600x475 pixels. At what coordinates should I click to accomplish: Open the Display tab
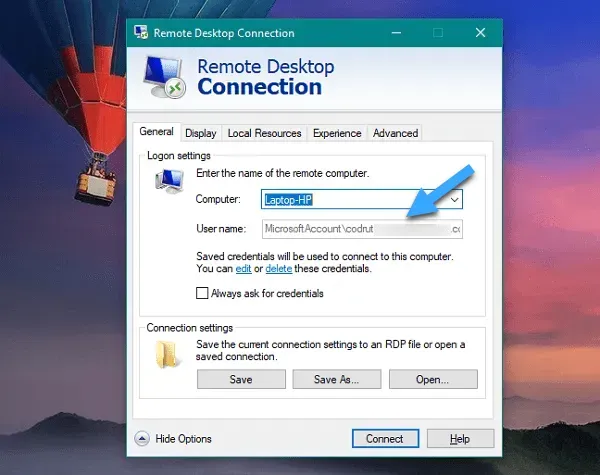201,133
